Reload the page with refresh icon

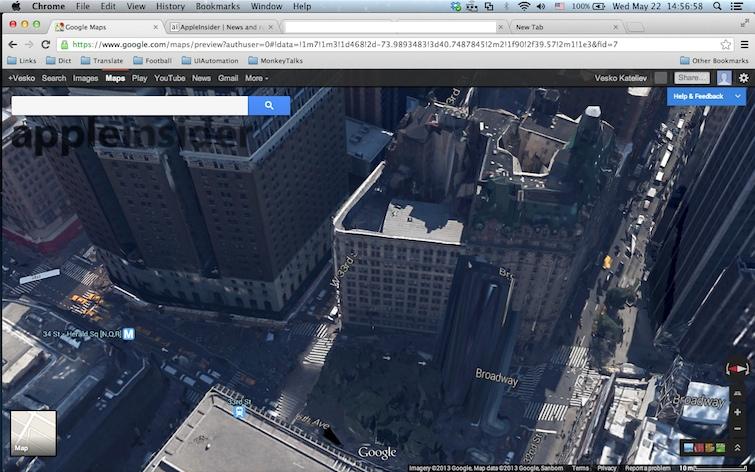pyautogui.click(x=46, y=44)
